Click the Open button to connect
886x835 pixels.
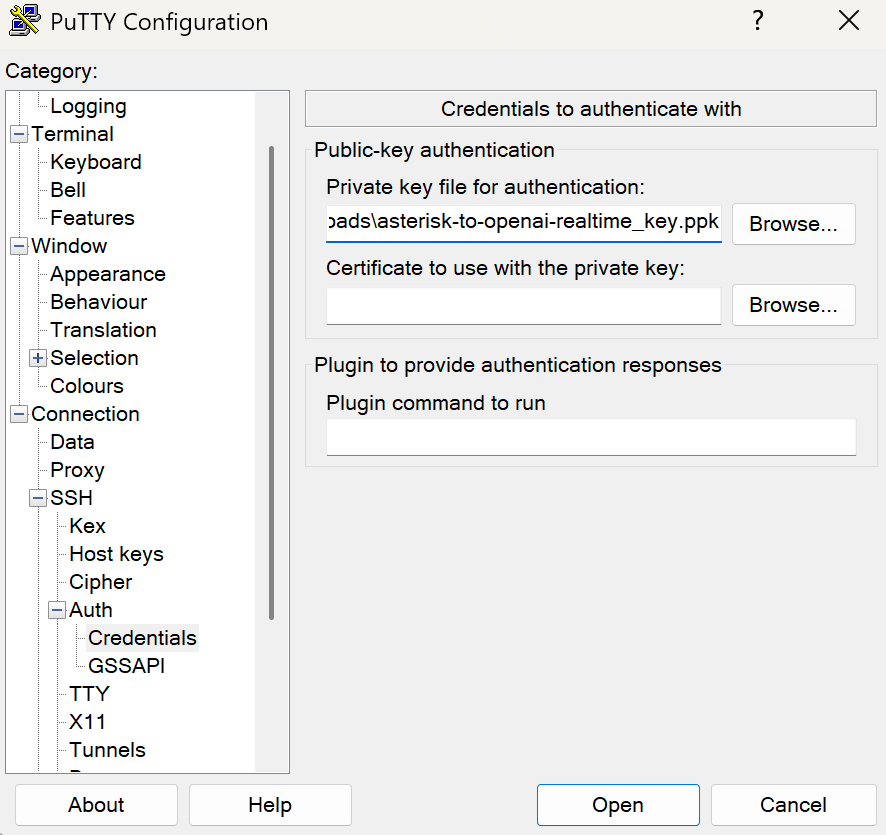tap(617, 805)
